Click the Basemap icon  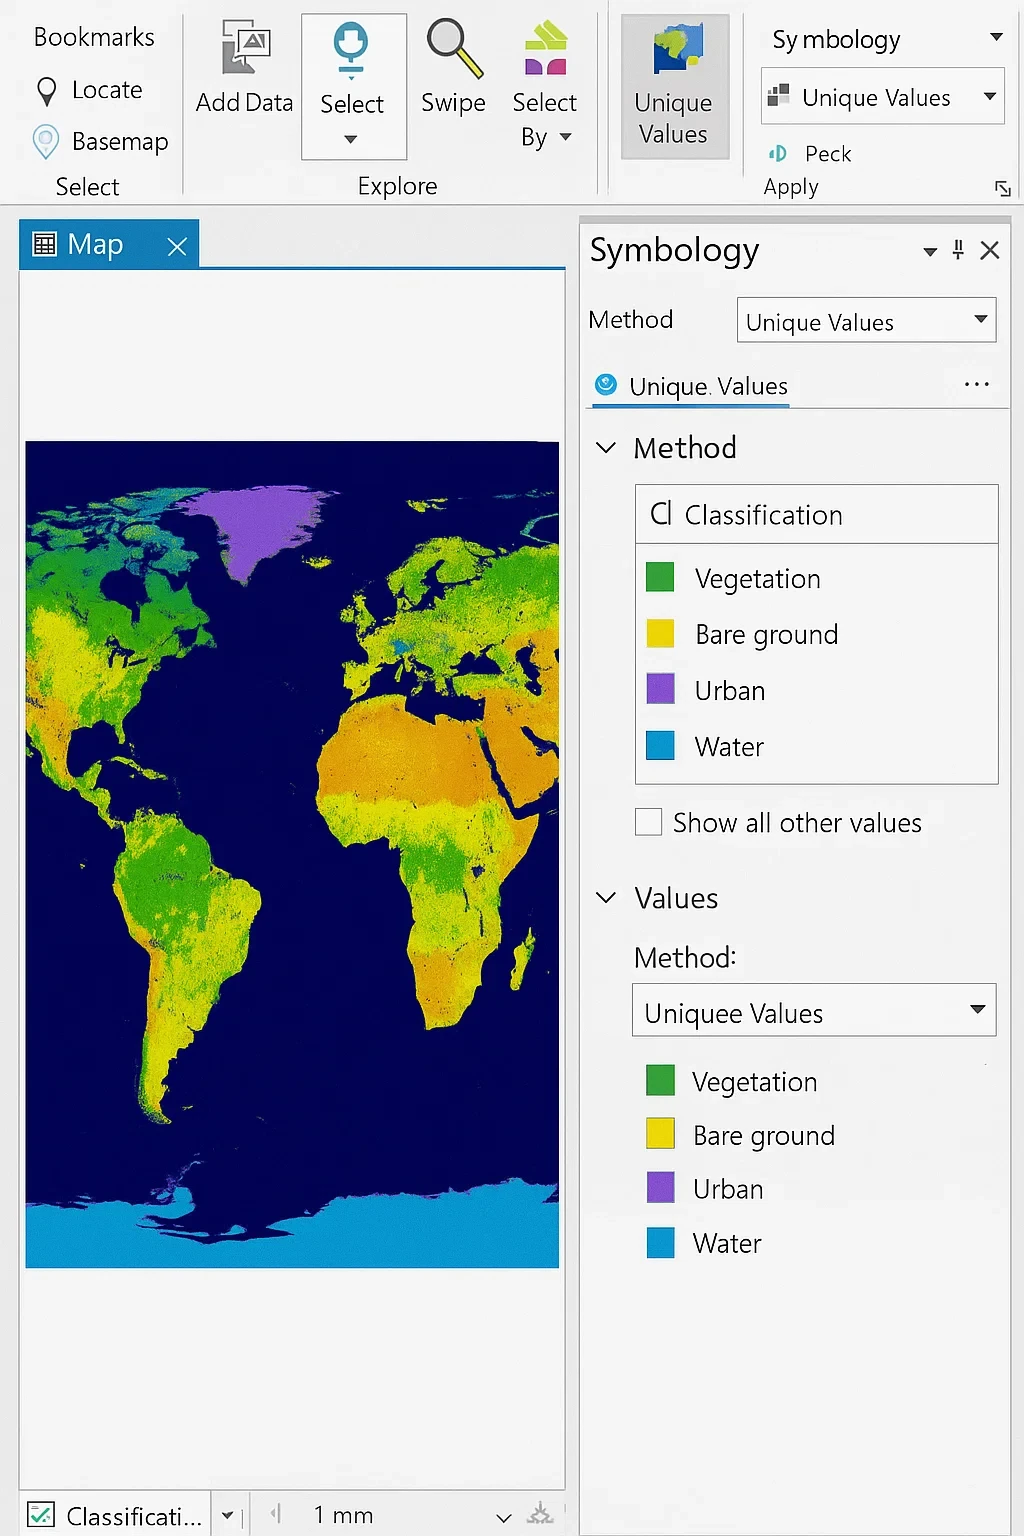[45, 141]
